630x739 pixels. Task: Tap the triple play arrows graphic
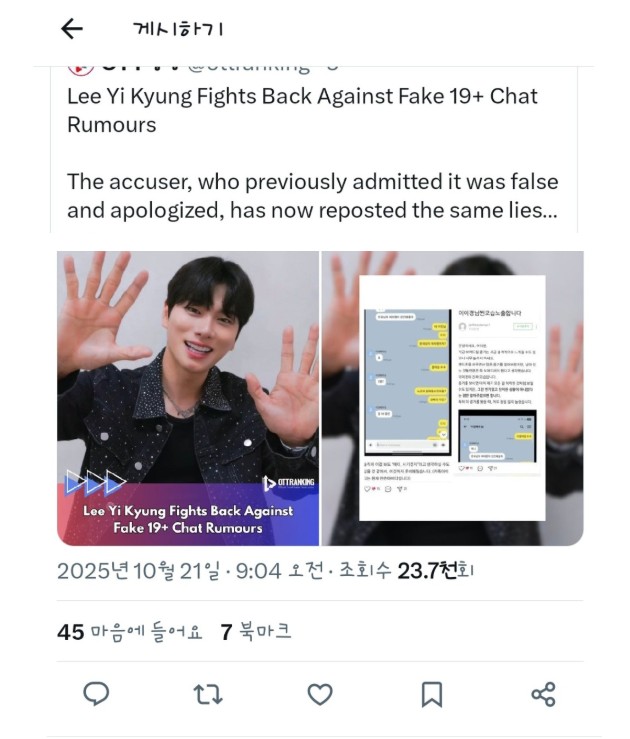(x=96, y=482)
